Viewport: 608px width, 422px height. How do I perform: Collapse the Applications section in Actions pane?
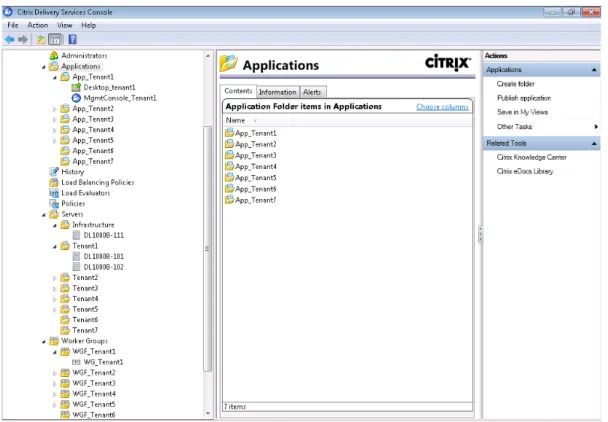pyautogui.click(x=594, y=70)
